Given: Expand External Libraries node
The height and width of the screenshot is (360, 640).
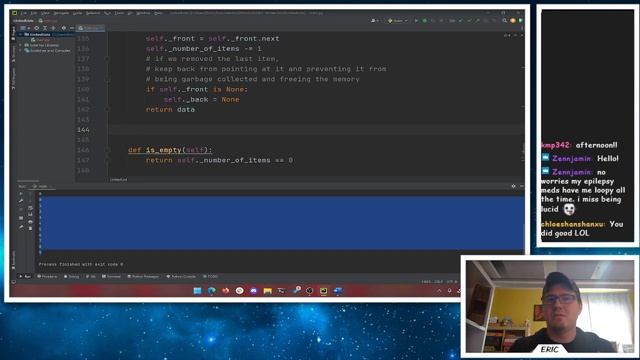Looking at the screenshot, I should pyautogui.click(x=20, y=45).
